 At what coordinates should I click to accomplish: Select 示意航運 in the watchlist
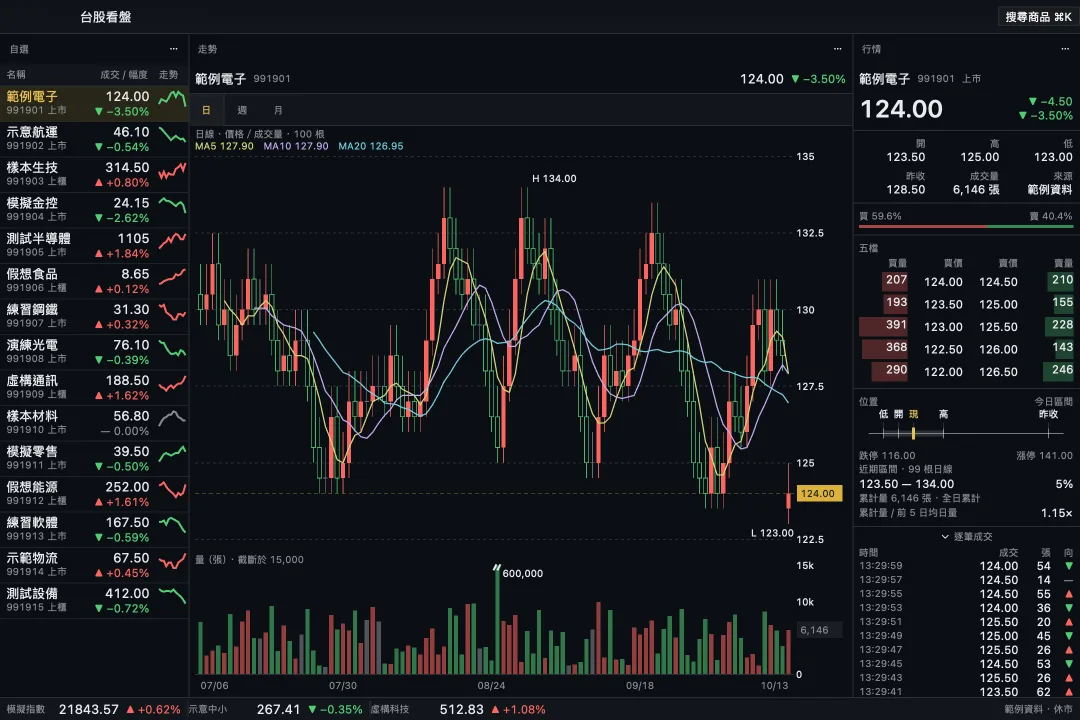click(94, 139)
